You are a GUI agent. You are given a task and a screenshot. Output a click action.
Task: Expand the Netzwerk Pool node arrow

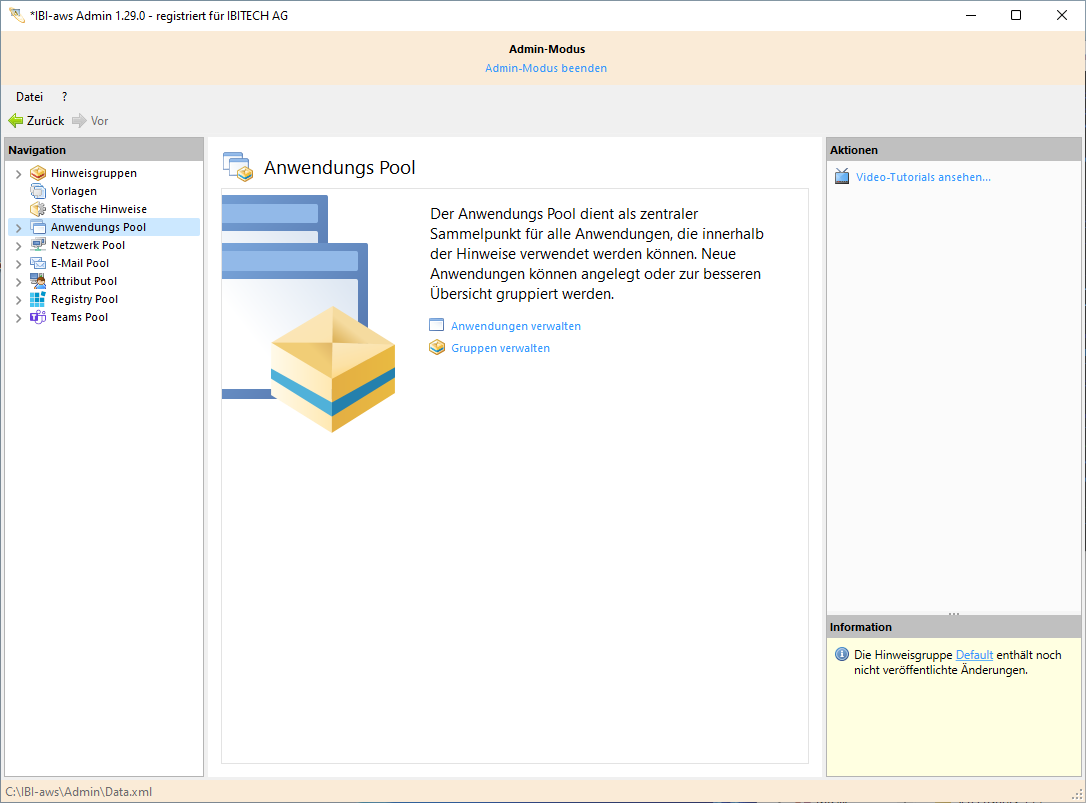(x=18, y=246)
